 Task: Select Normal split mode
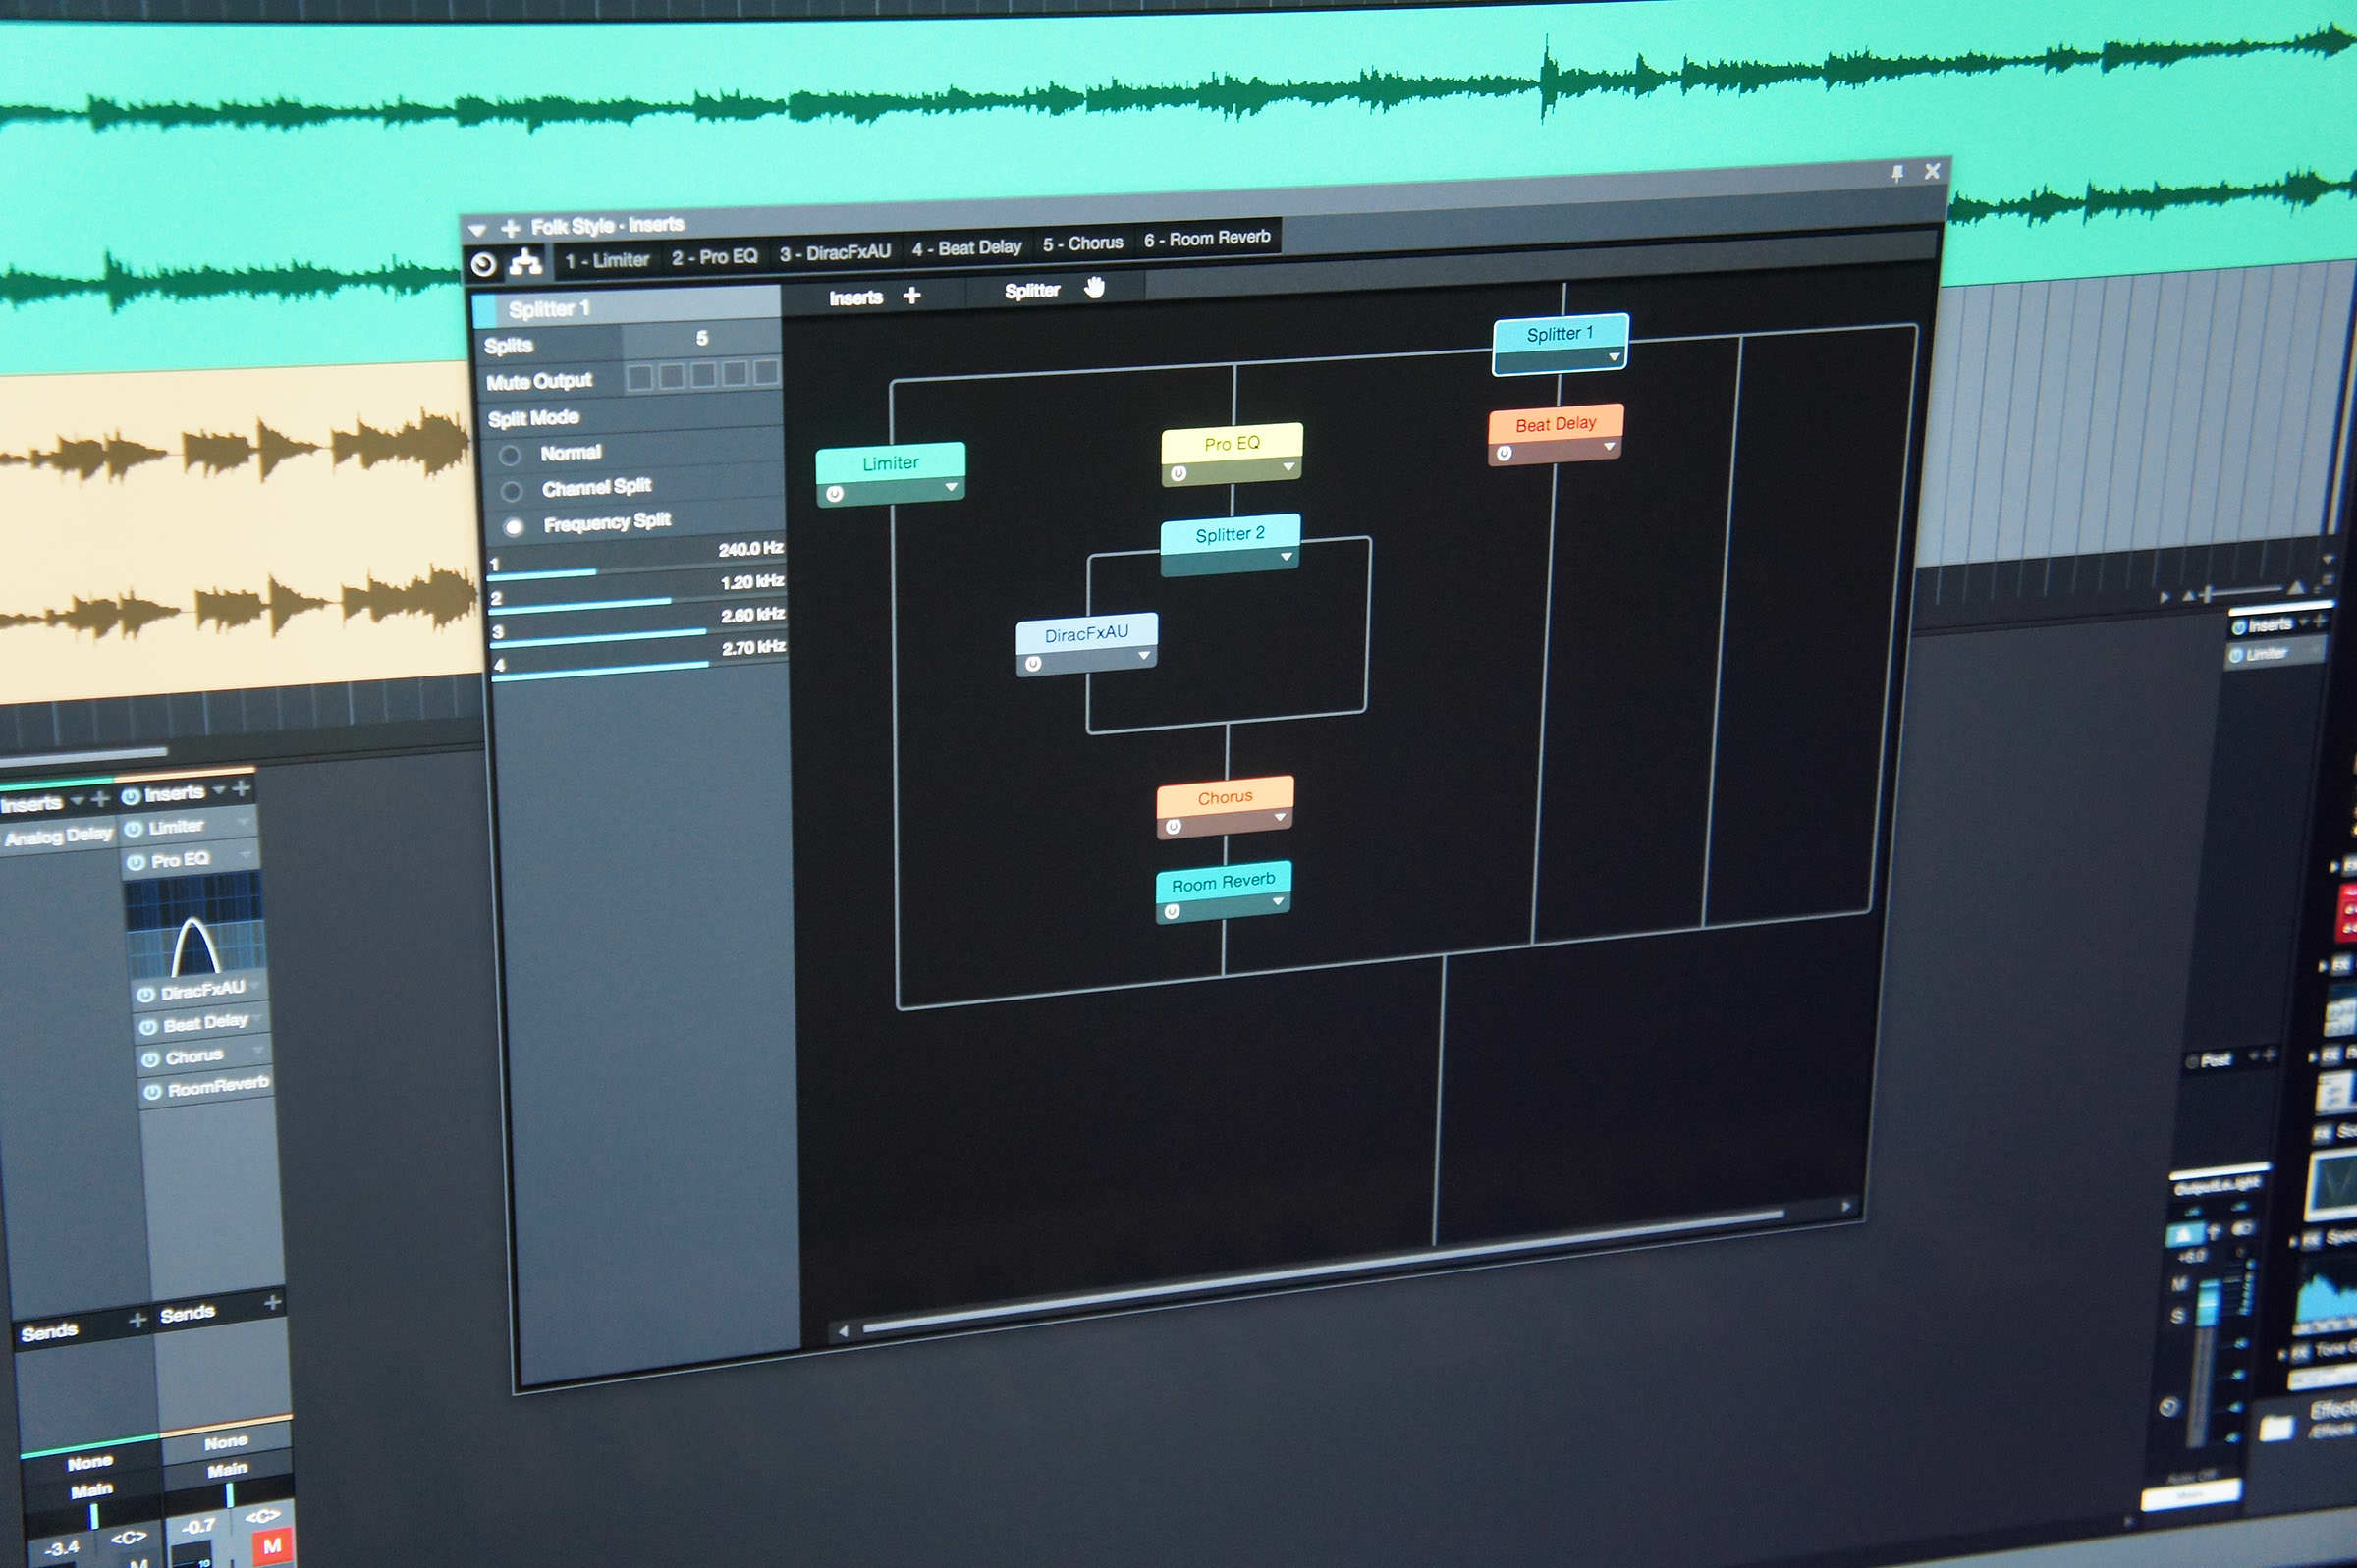click(x=509, y=455)
